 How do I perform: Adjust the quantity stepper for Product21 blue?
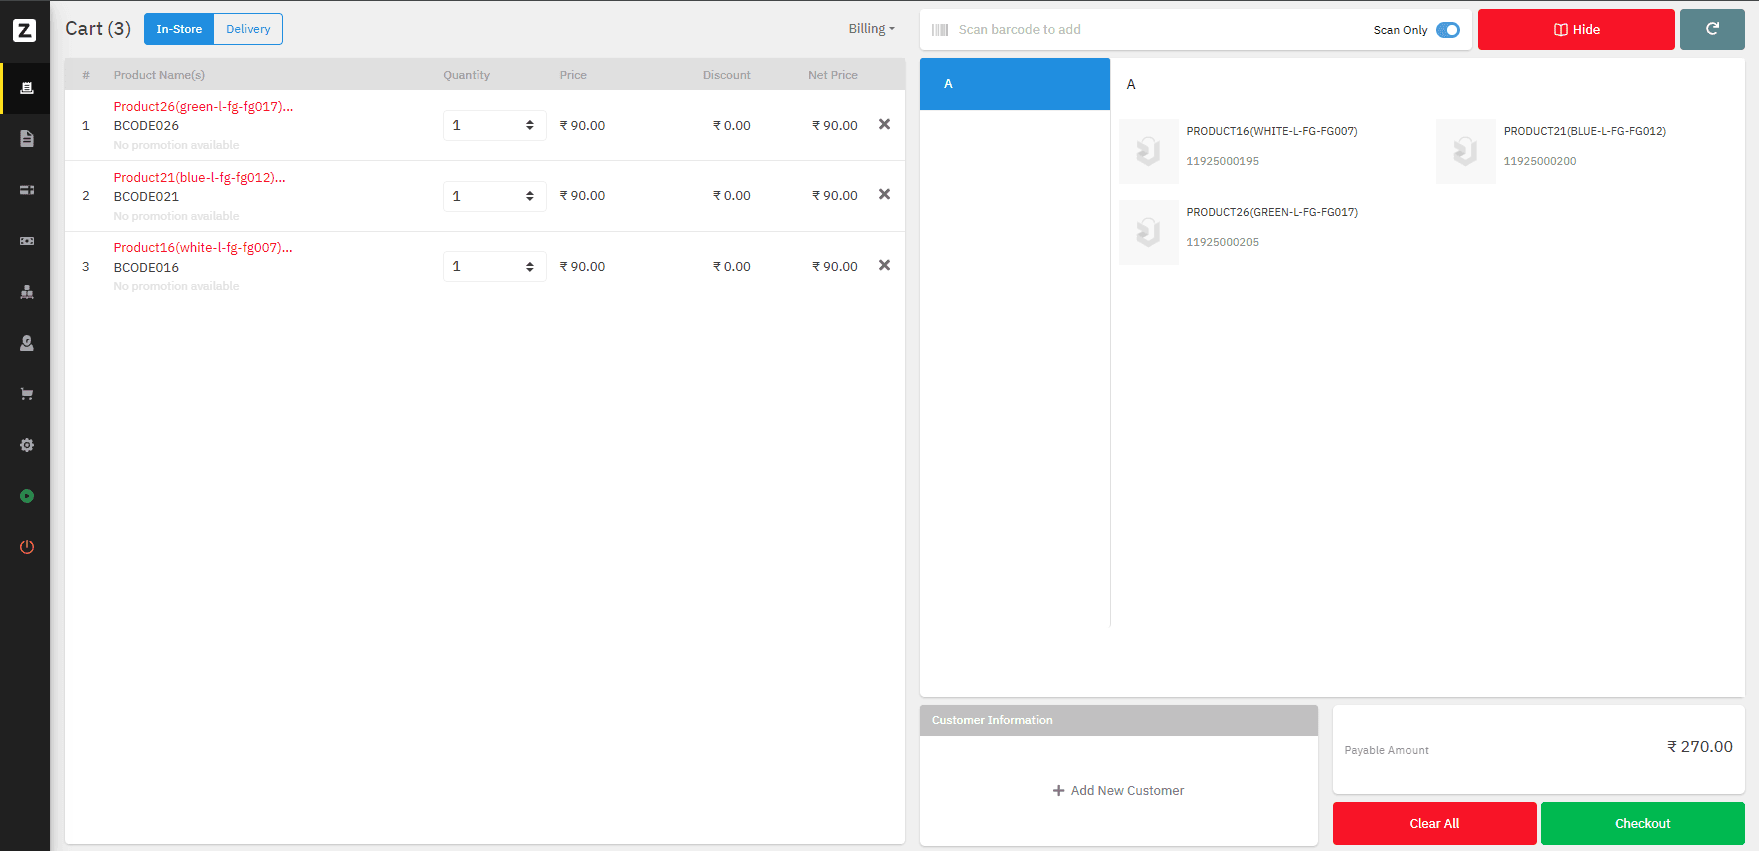coord(529,196)
